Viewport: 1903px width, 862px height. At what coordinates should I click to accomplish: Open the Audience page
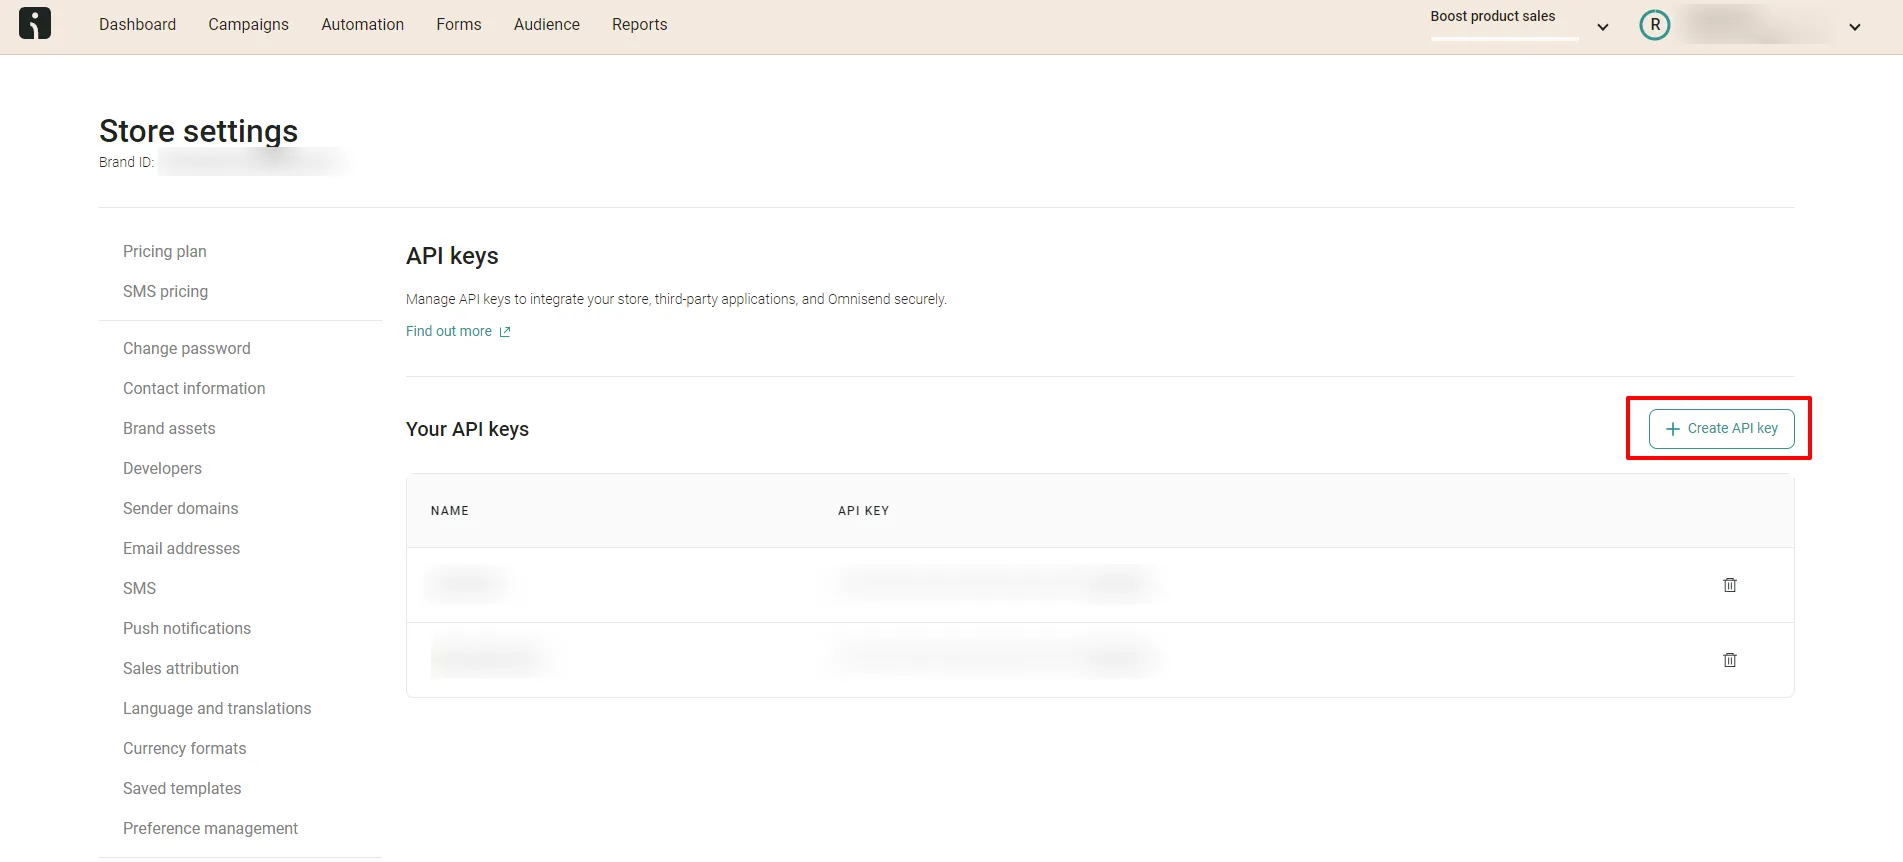pos(547,25)
